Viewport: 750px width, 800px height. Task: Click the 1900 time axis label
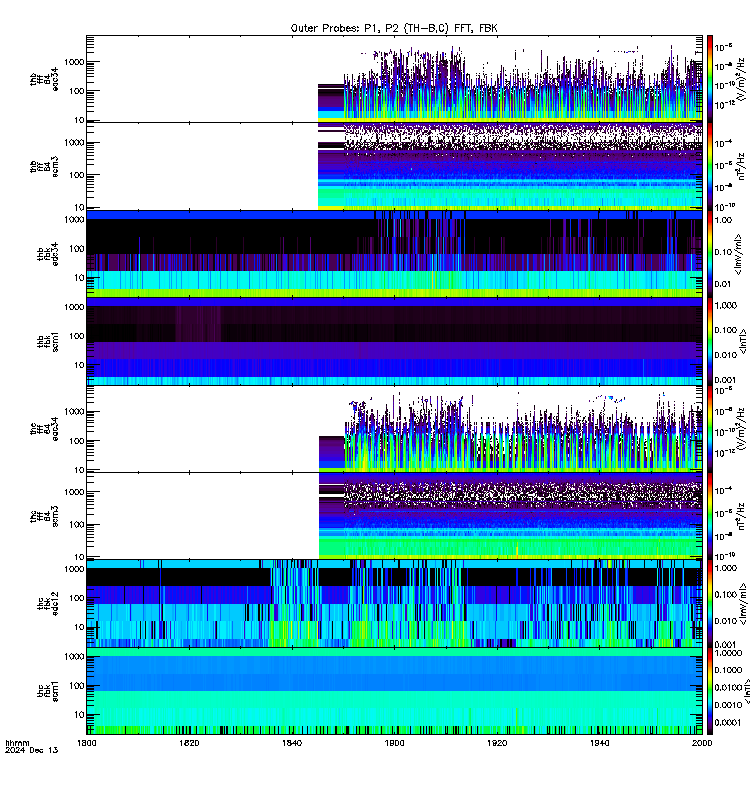tap(394, 743)
